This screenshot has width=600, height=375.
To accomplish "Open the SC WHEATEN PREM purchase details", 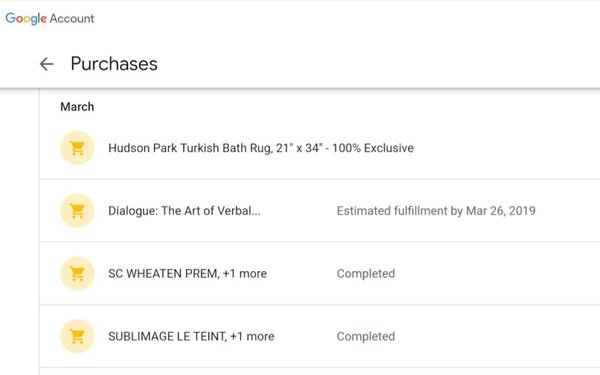I will [x=320, y=273].
